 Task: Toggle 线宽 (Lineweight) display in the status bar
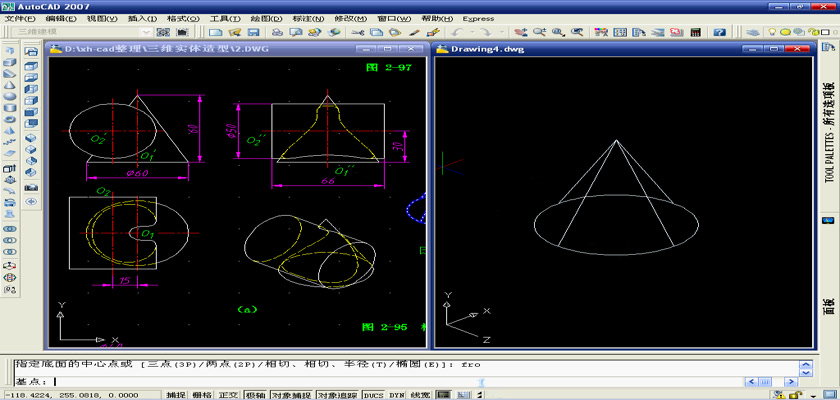click(421, 395)
